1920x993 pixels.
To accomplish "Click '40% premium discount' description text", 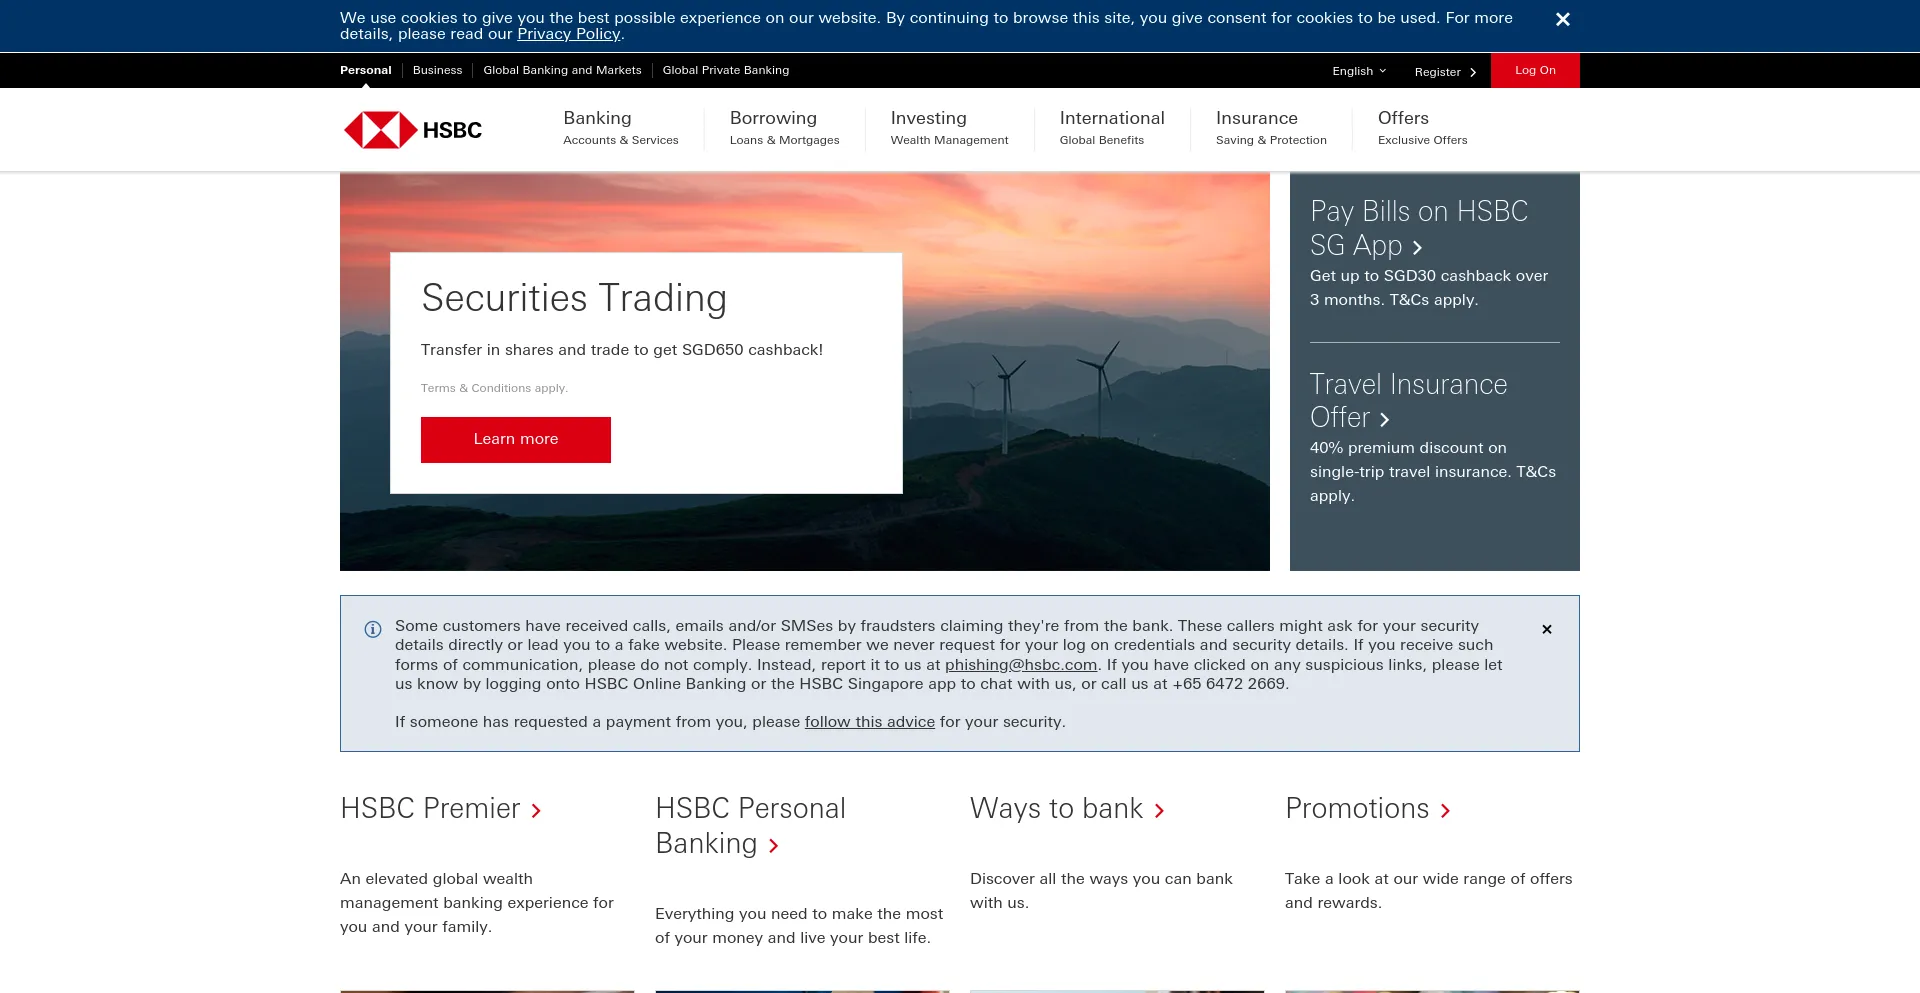I will click(x=1433, y=472).
